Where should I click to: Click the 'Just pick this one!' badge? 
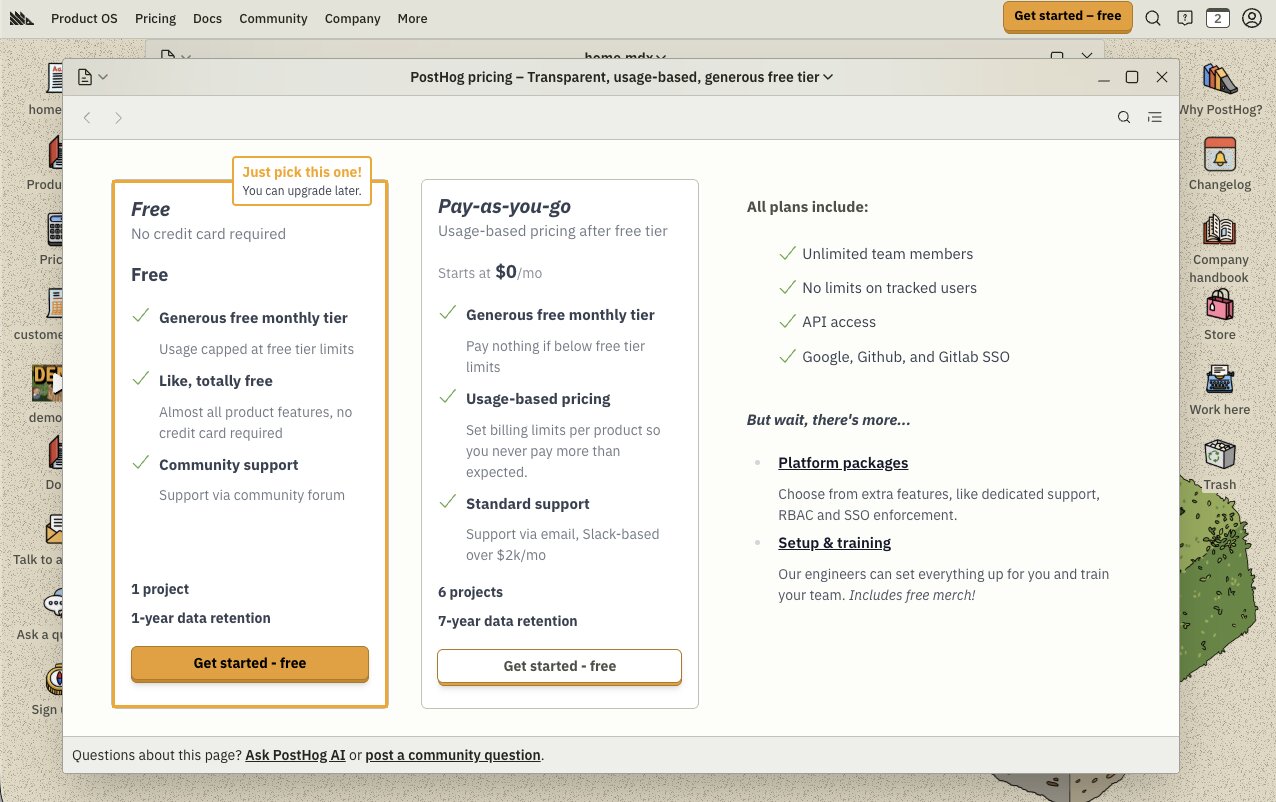302,181
